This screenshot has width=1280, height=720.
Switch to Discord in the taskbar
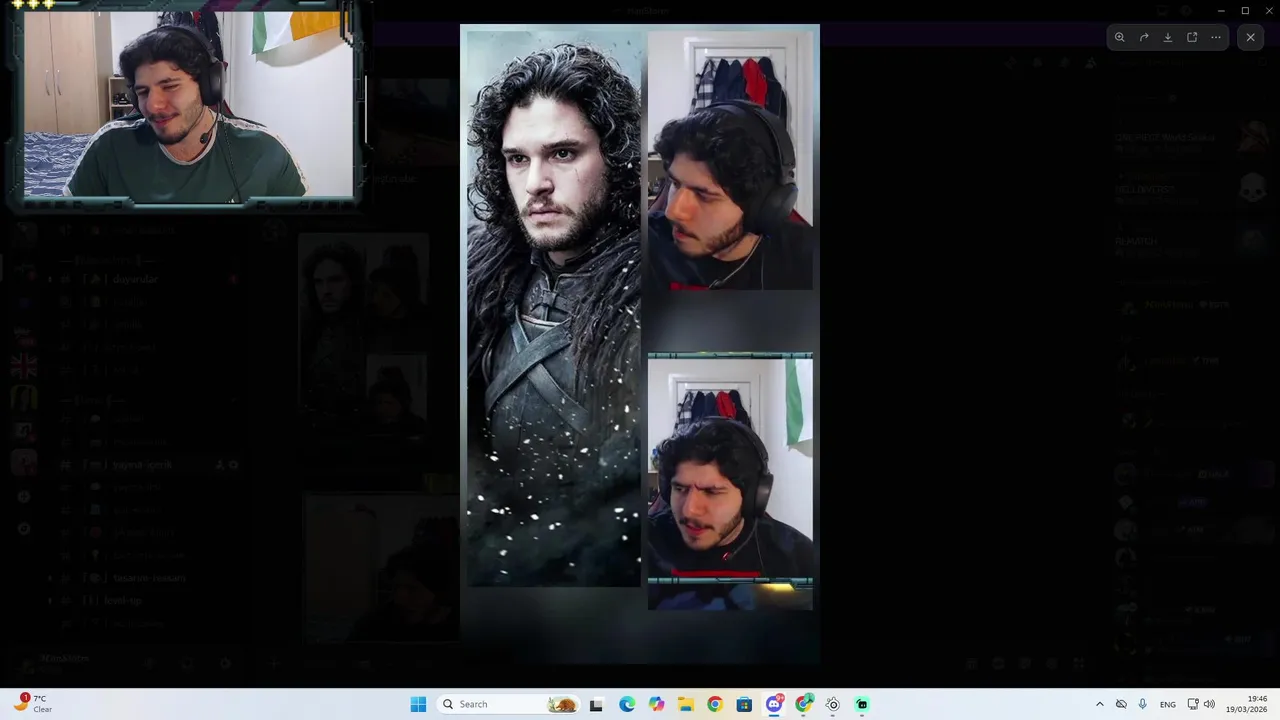(x=774, y=704)
